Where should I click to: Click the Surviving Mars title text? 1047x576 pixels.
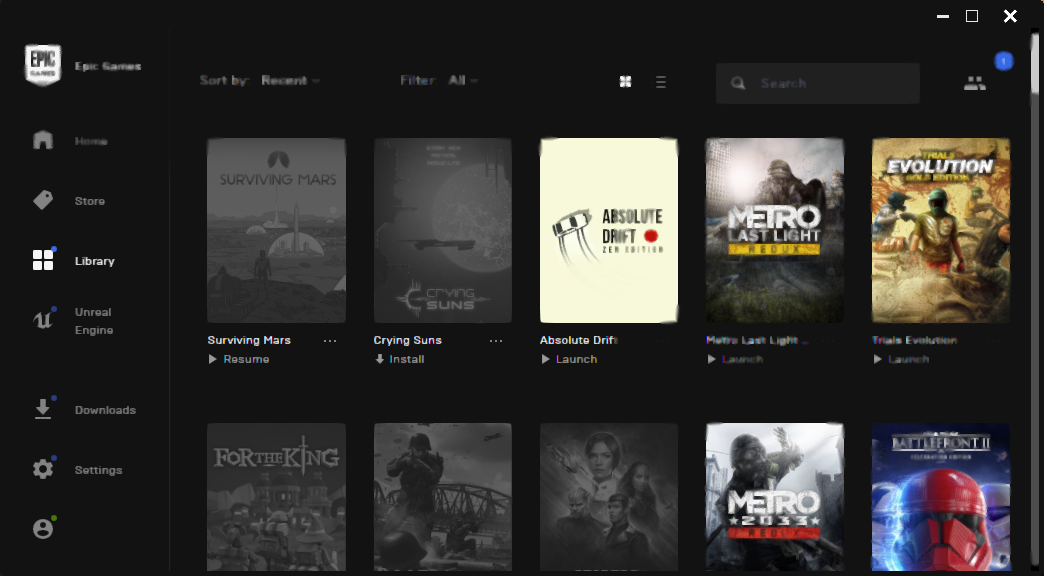click(249, 340)
